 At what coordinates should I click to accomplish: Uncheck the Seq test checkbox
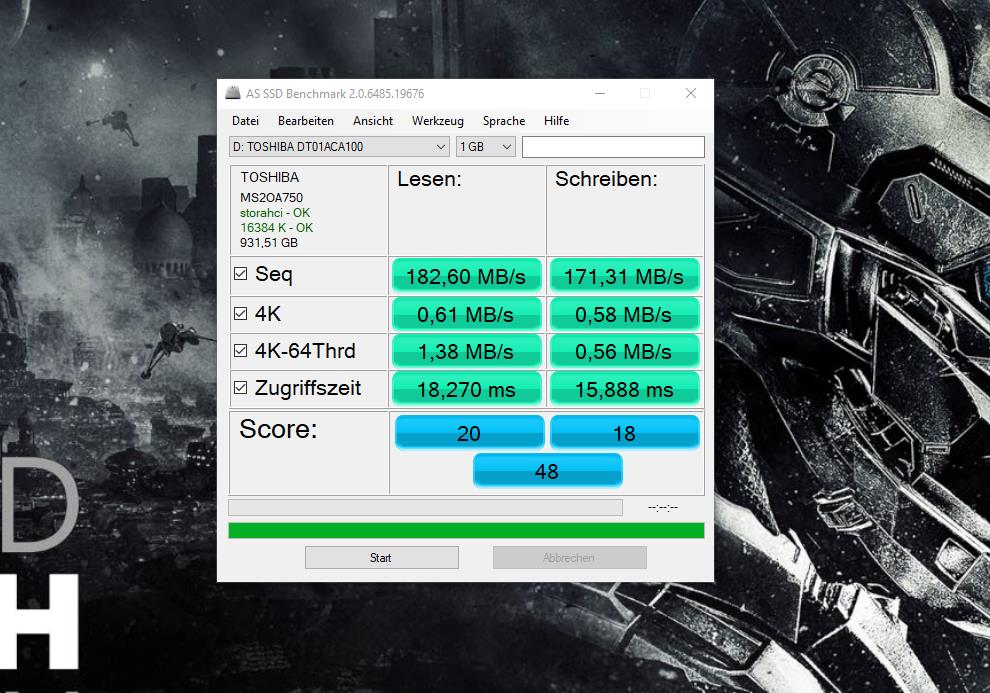[241, 273]
